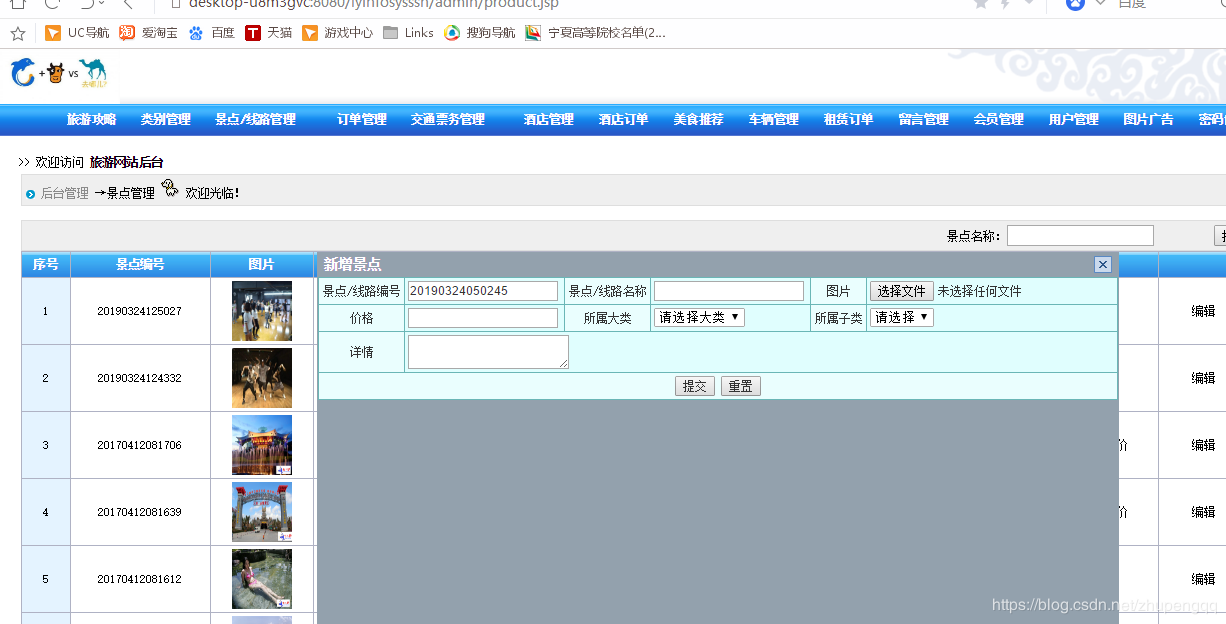
Task: Open the 酒店管理 menu
Action: coord(548,119)
